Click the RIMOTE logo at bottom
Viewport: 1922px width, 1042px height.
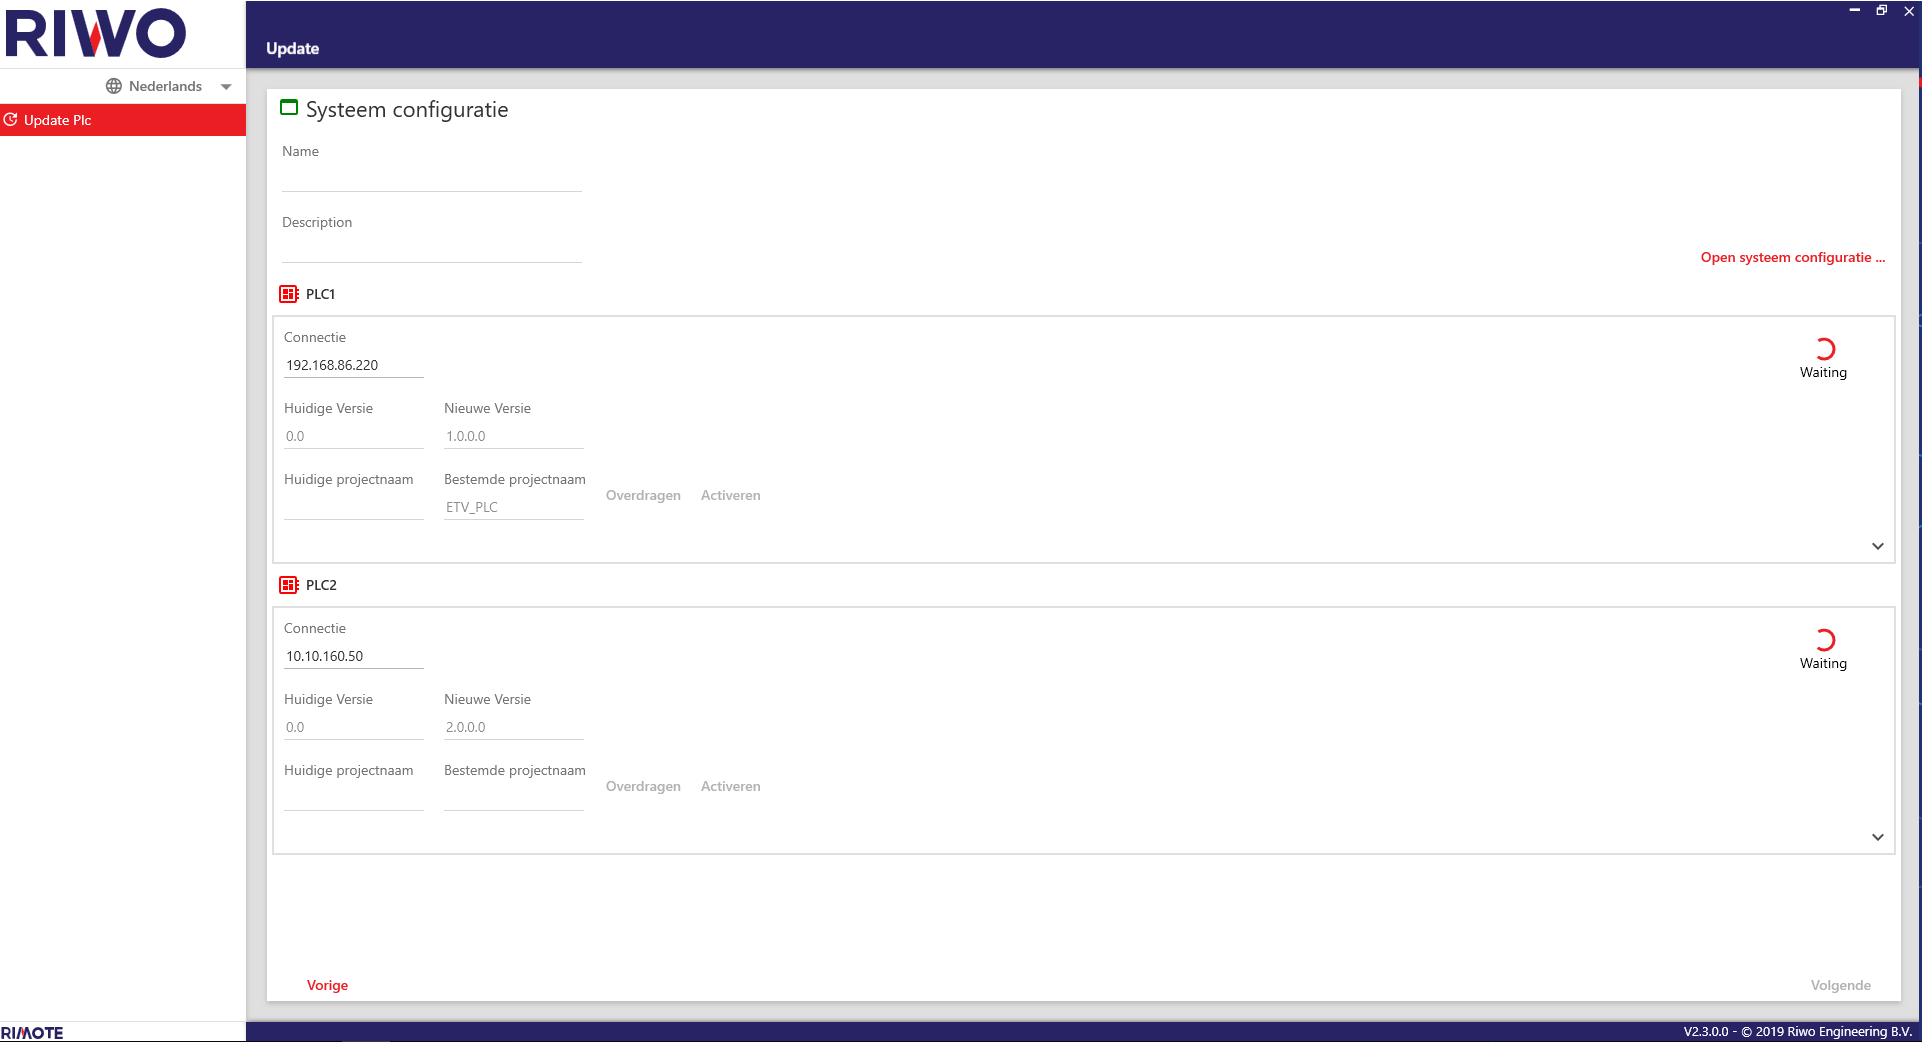click(x=32, y=1033)
